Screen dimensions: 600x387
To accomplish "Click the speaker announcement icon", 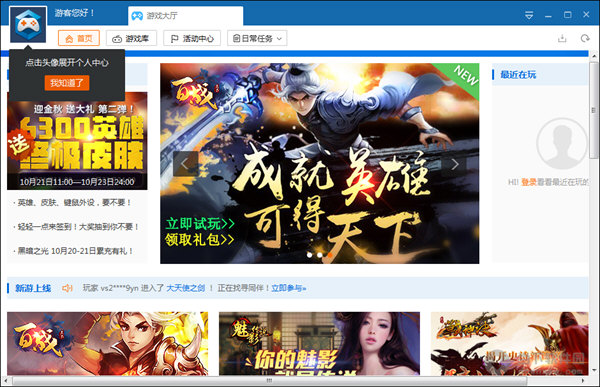I will click(x=67, y=288).
